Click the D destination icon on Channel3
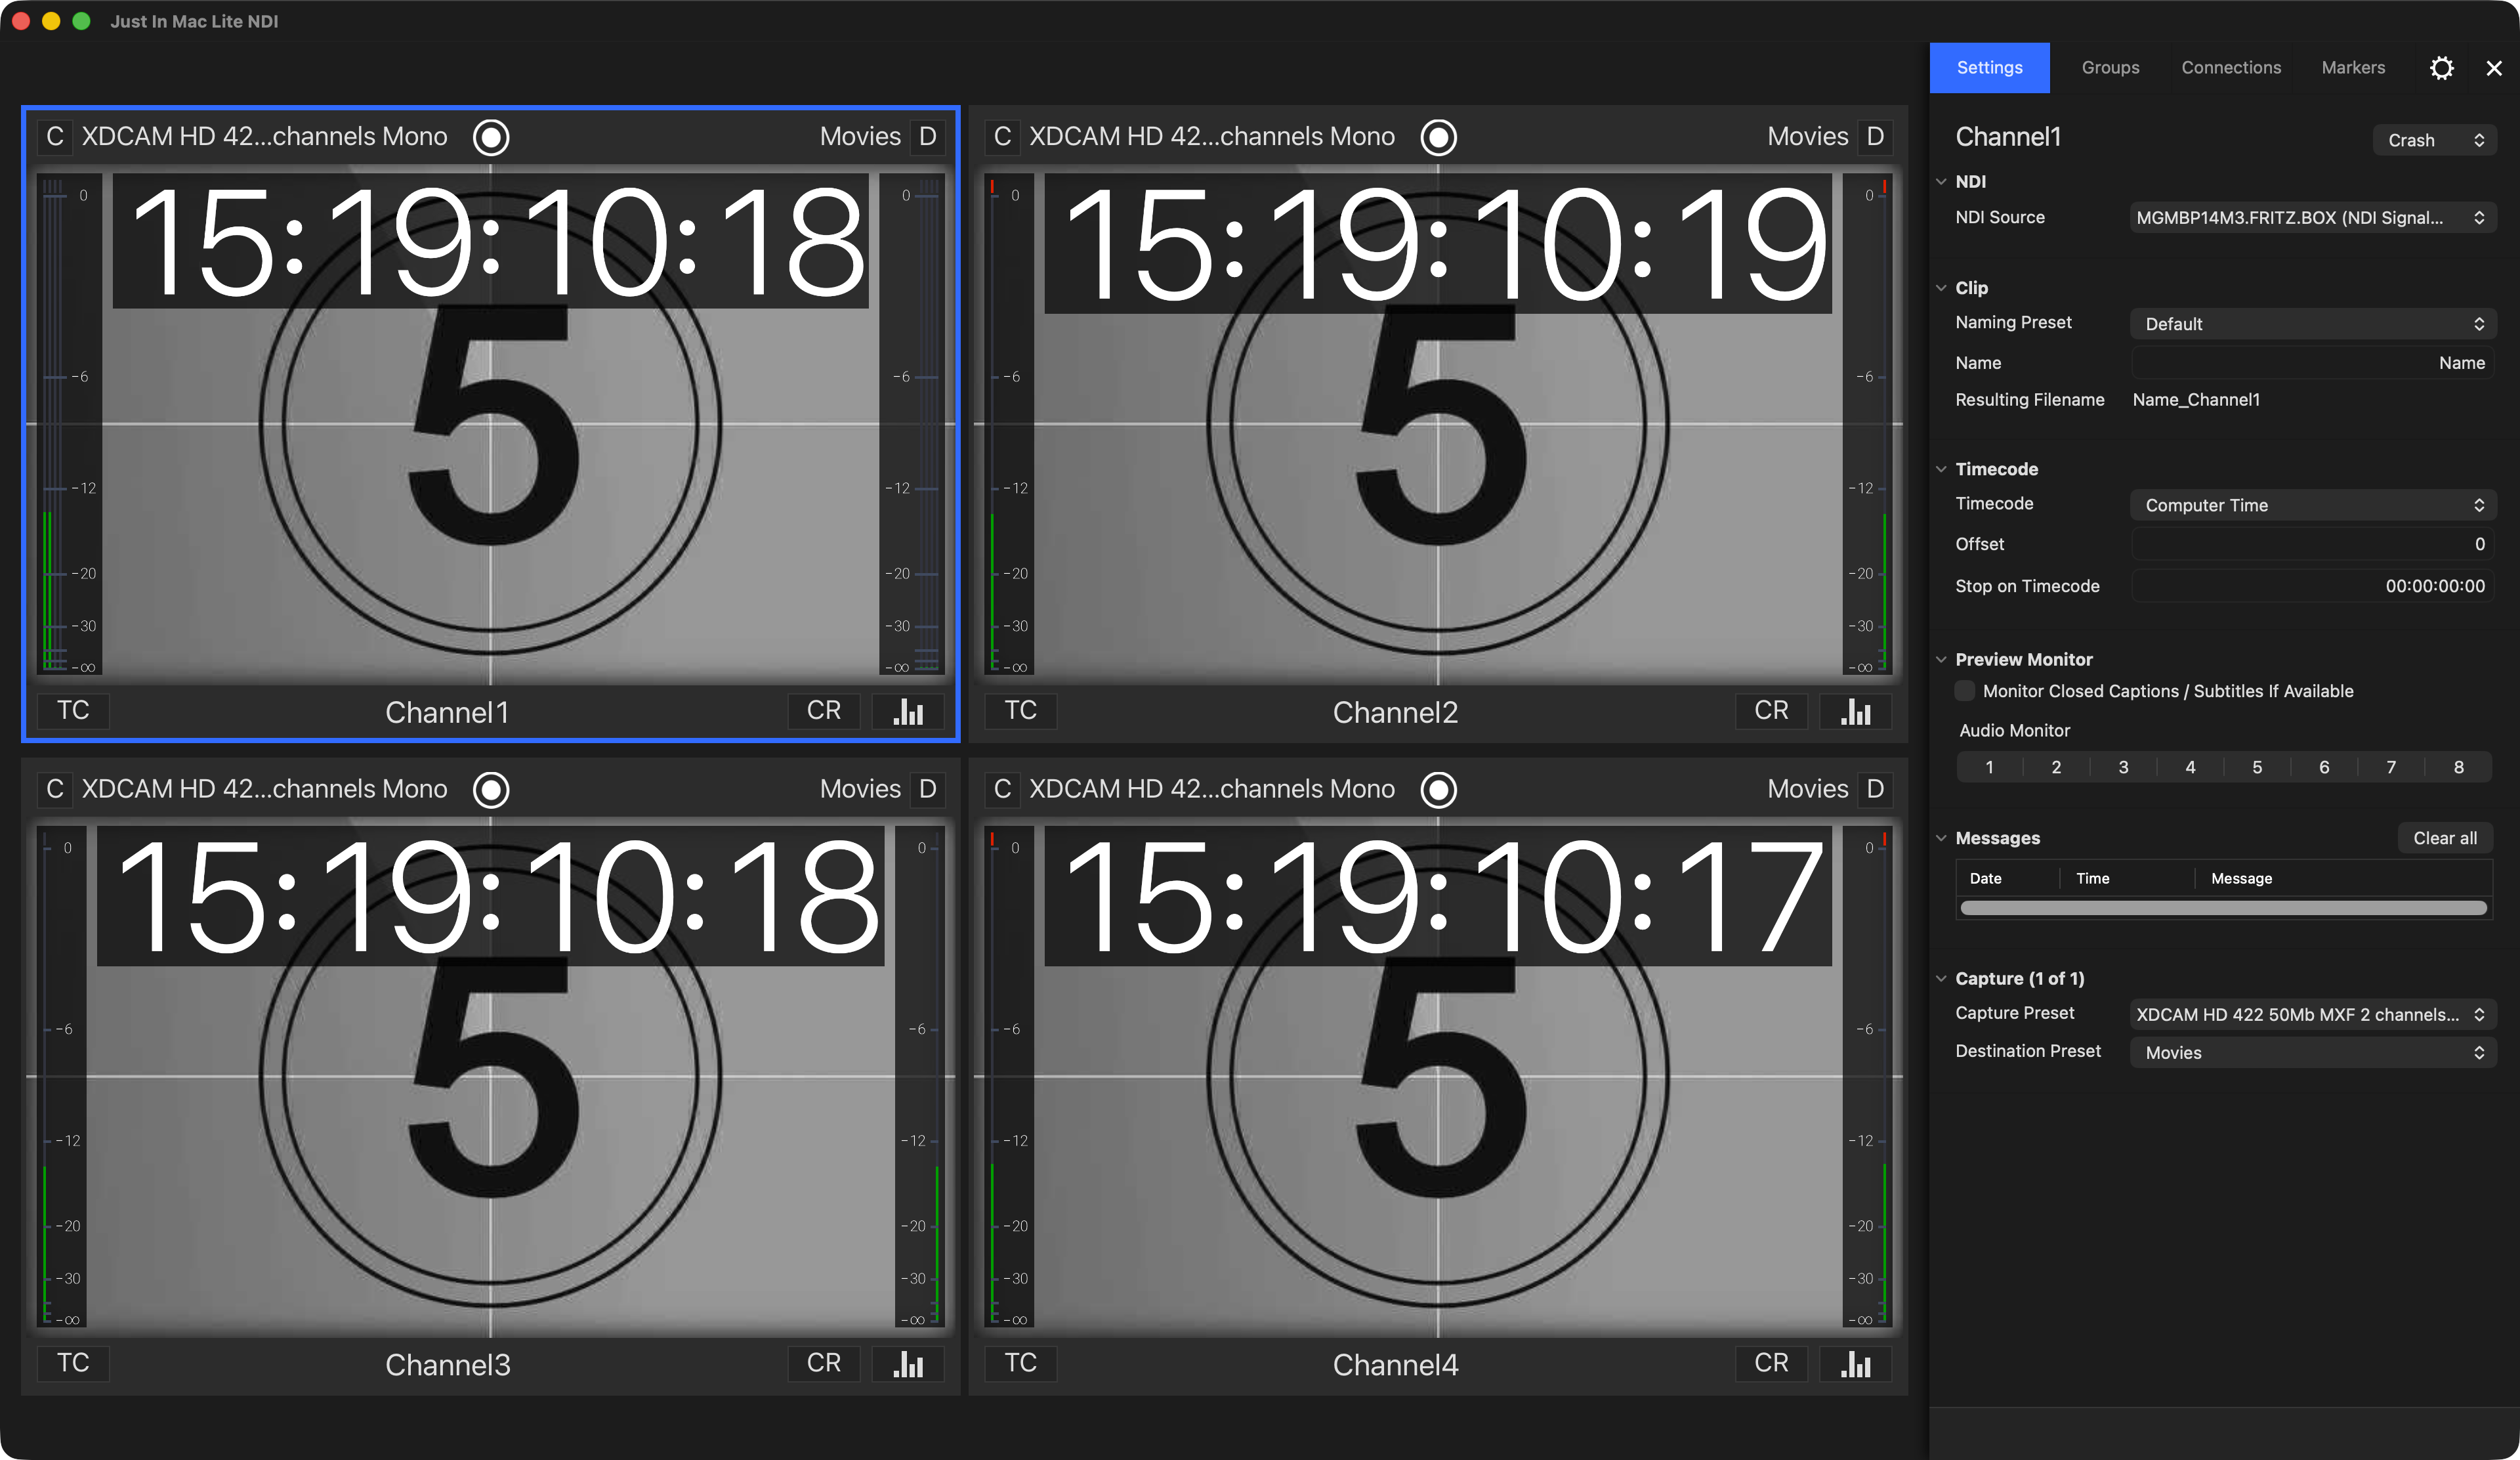This screenshot has height=1460, width=2520. pyautogui.click(x=927, y=790)
